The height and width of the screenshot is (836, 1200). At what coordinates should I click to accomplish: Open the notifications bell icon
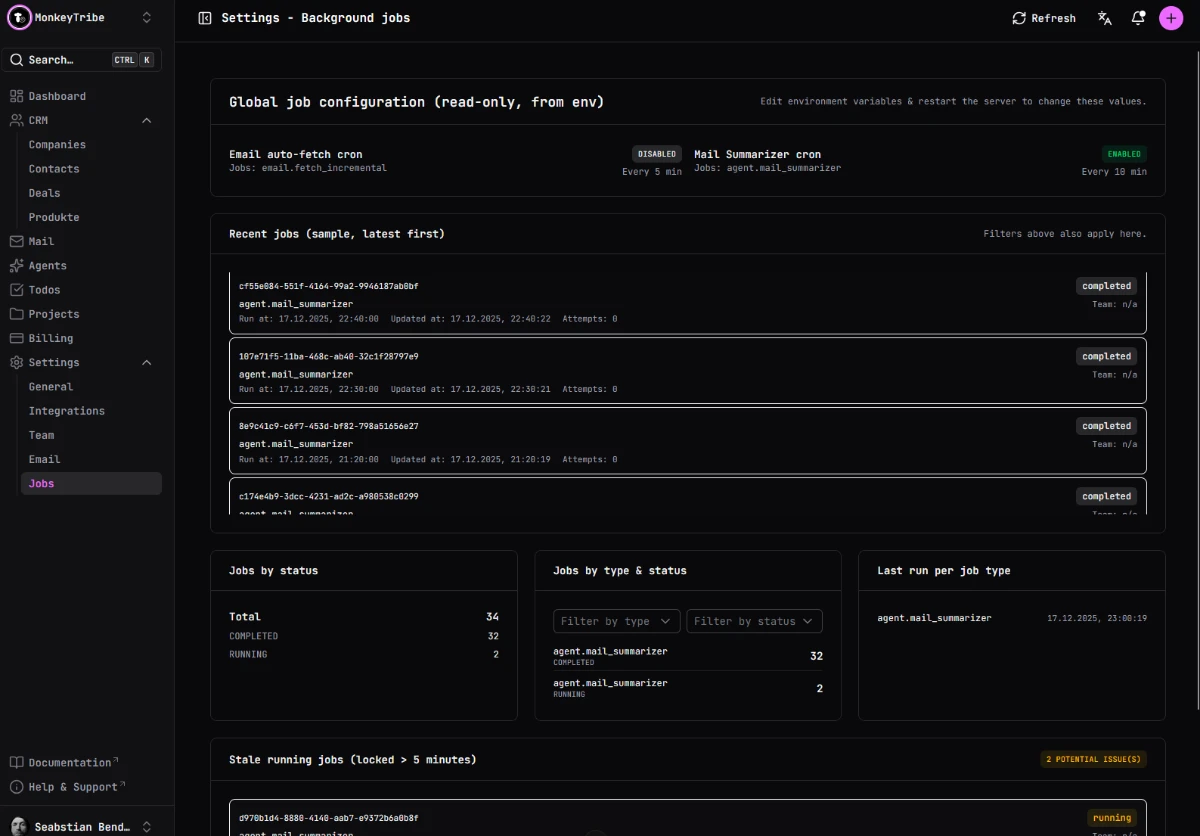pos(1138,18)
